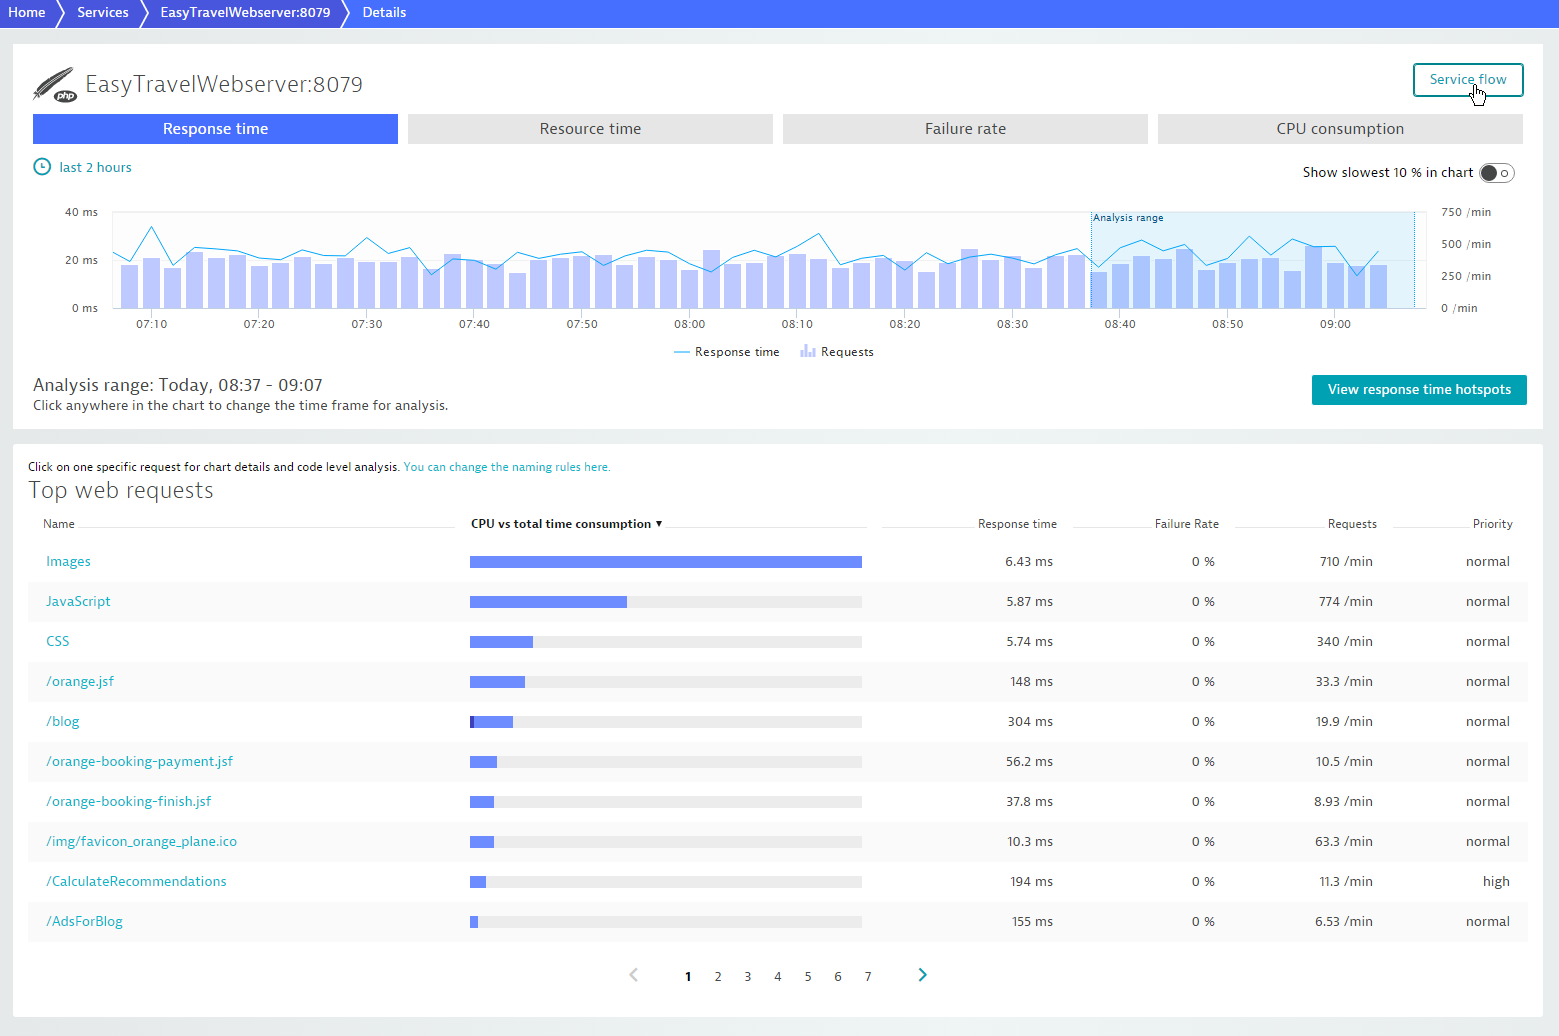Jump to page 3 of requests

747,976
